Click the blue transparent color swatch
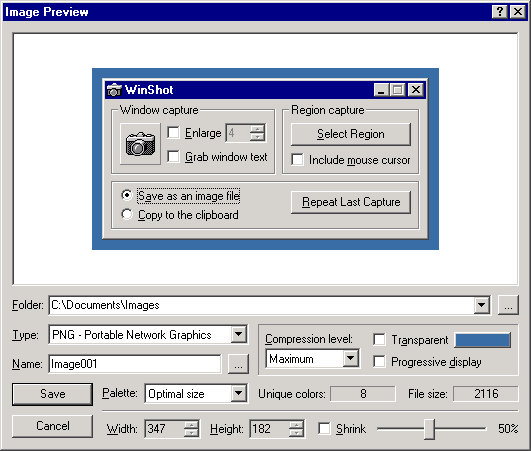The height and width of the screenshot is (451, 531). pyautogui.click(x=483, y=340)
